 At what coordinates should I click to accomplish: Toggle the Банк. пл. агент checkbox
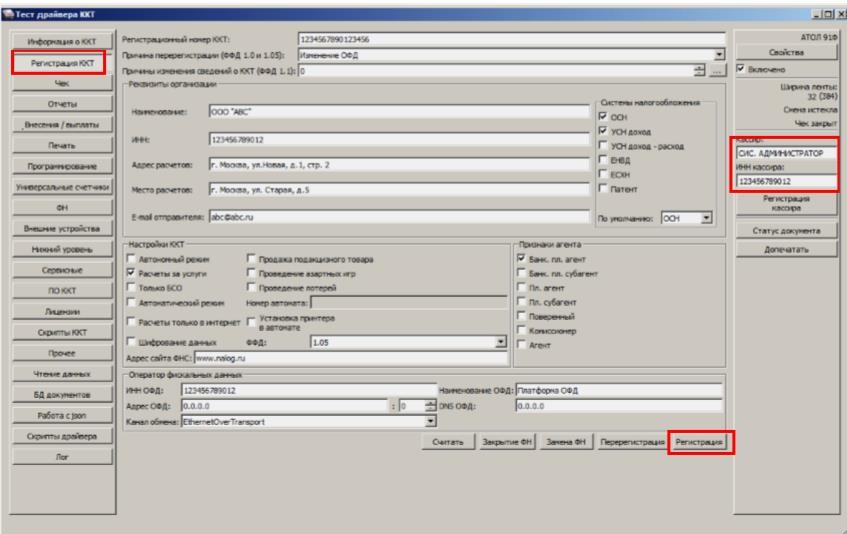click(521, 258)
